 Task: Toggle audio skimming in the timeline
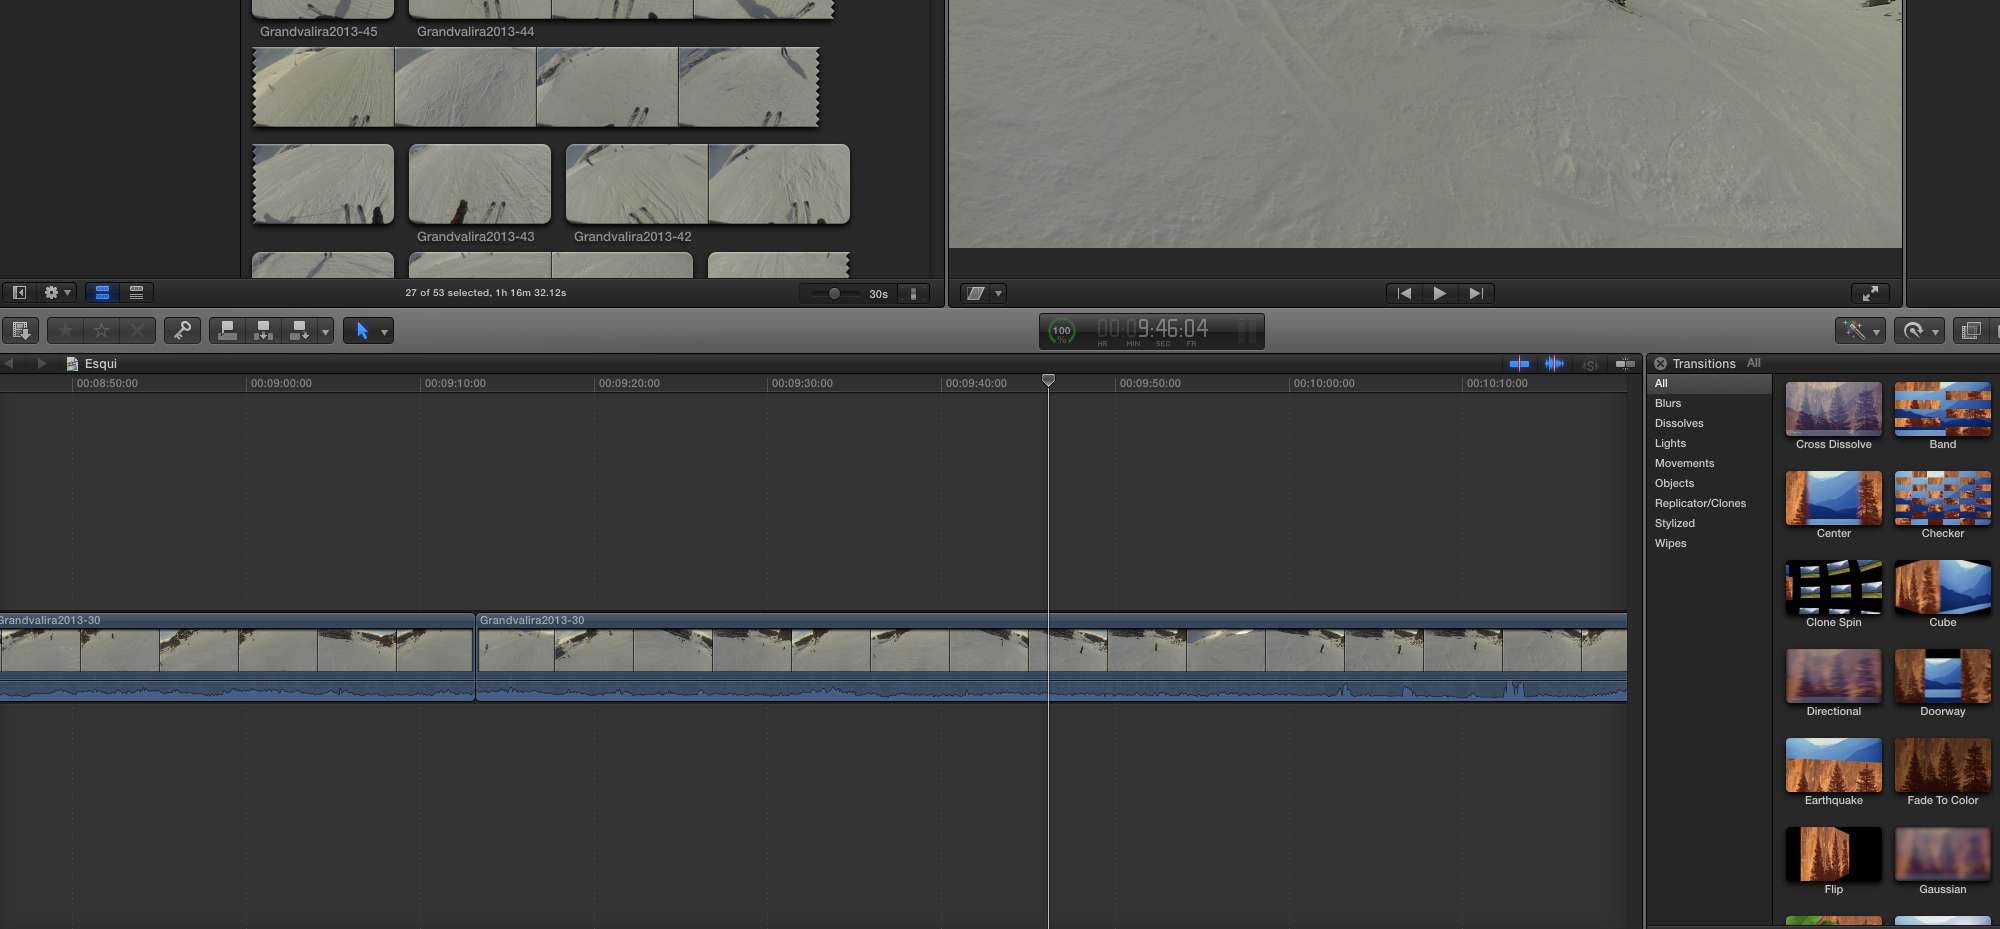click(1554, 364)
